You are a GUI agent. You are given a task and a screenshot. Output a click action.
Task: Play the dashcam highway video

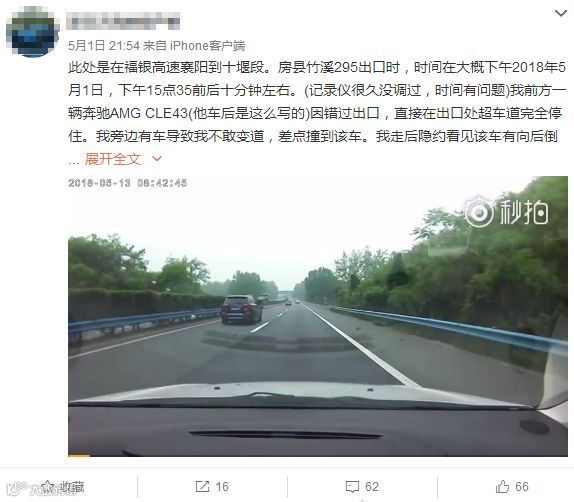318,316
